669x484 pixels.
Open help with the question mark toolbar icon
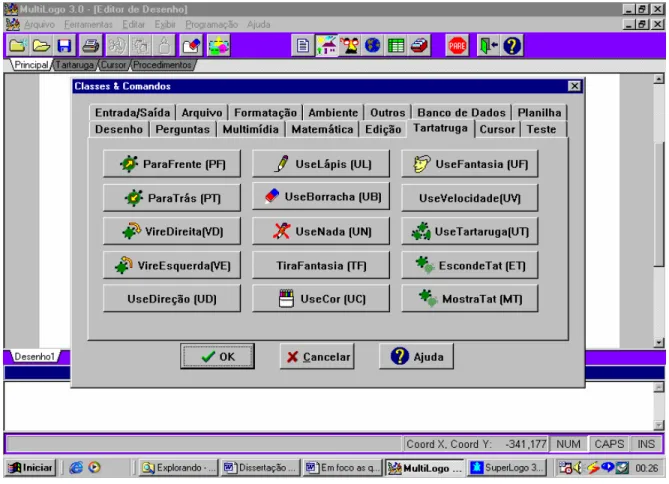pyautogui.click(x=512, y=45)
